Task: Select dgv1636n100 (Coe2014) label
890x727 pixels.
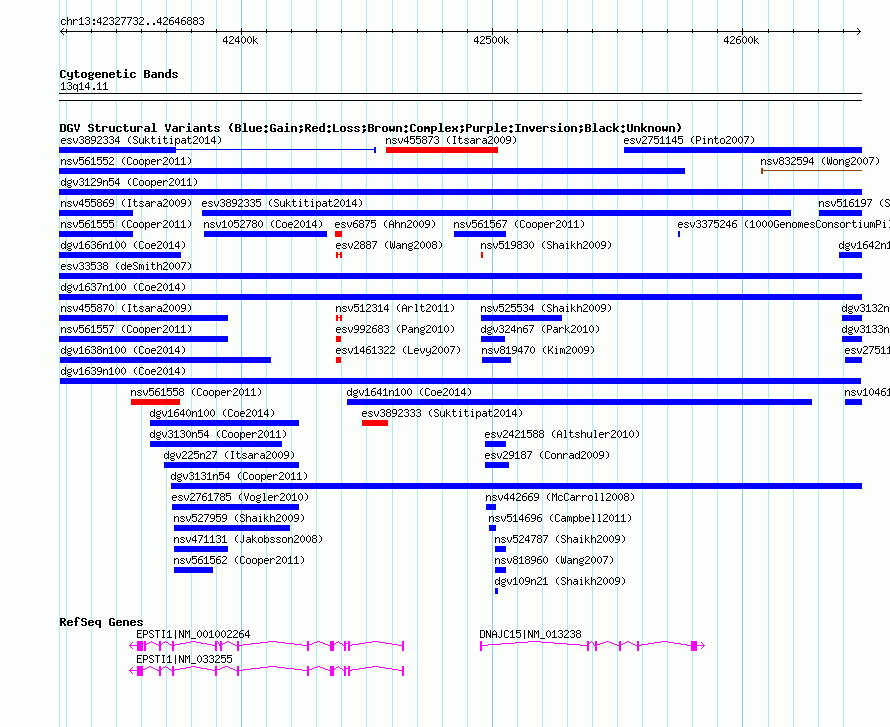Action: point(123,245)
